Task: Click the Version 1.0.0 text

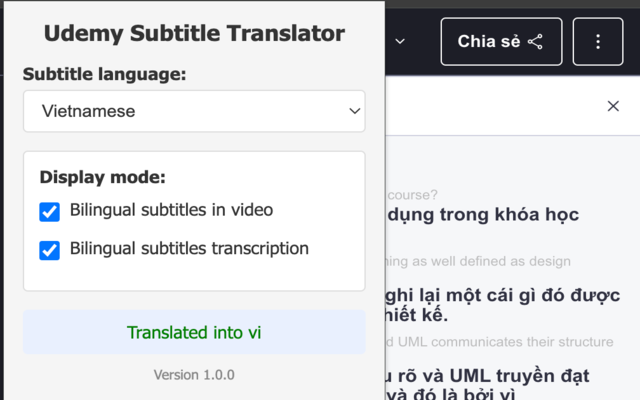Action: click(x=194, y=375)
